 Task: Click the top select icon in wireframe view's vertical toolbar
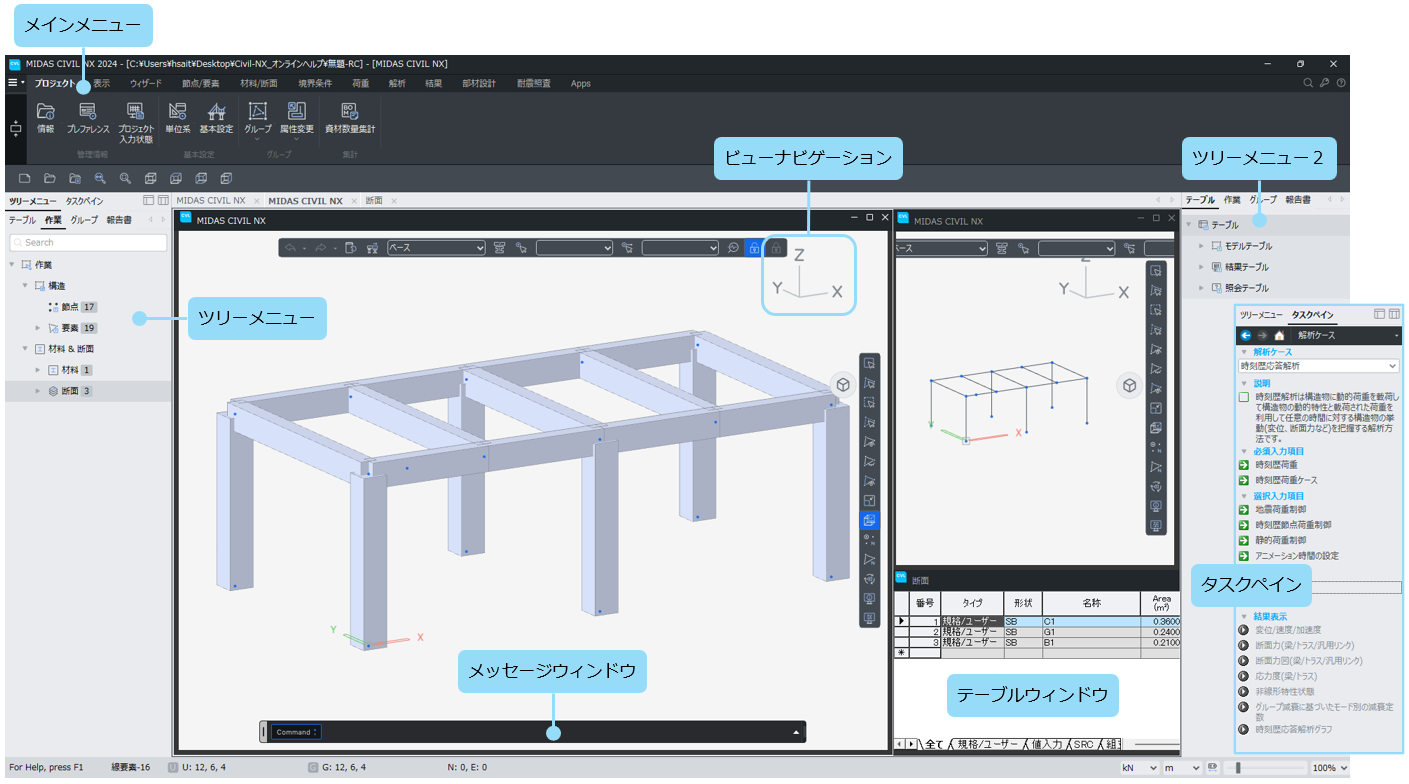pyautogui.click(x=1156, y=270)
